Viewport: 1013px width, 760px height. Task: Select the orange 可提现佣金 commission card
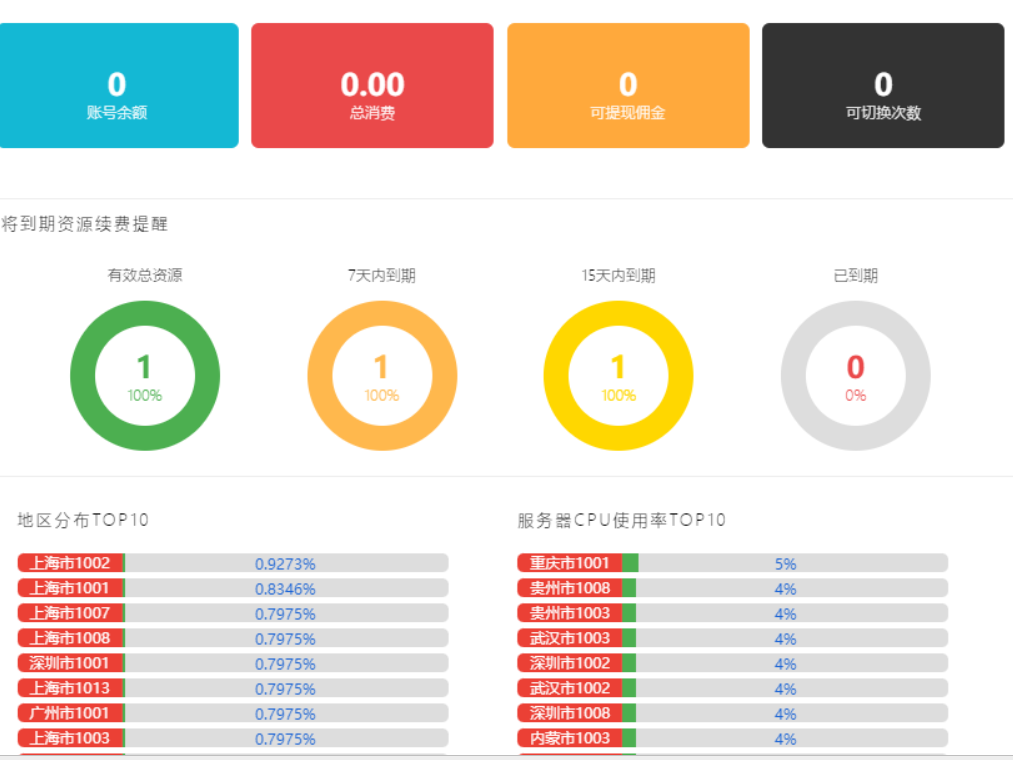coord(628,86)
